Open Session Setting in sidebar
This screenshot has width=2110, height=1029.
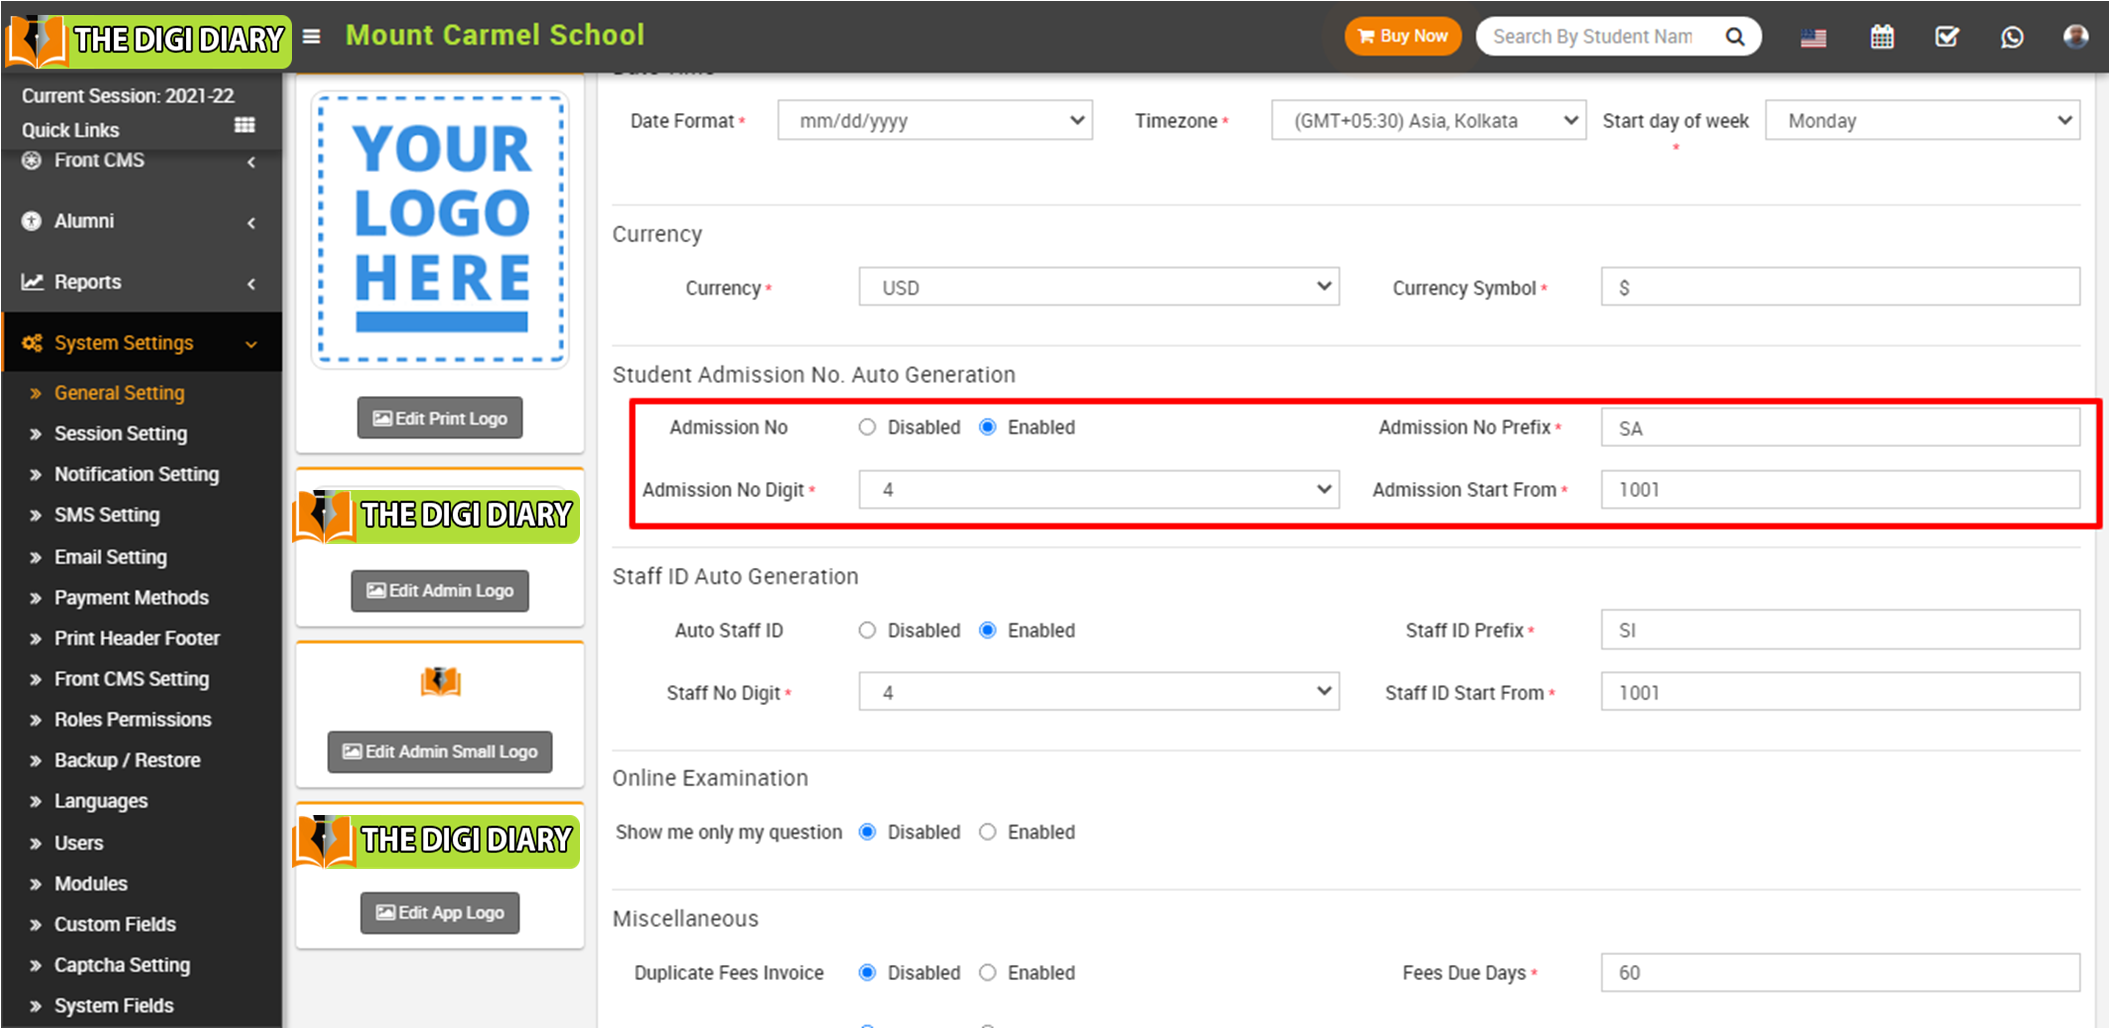coord(120,434)
